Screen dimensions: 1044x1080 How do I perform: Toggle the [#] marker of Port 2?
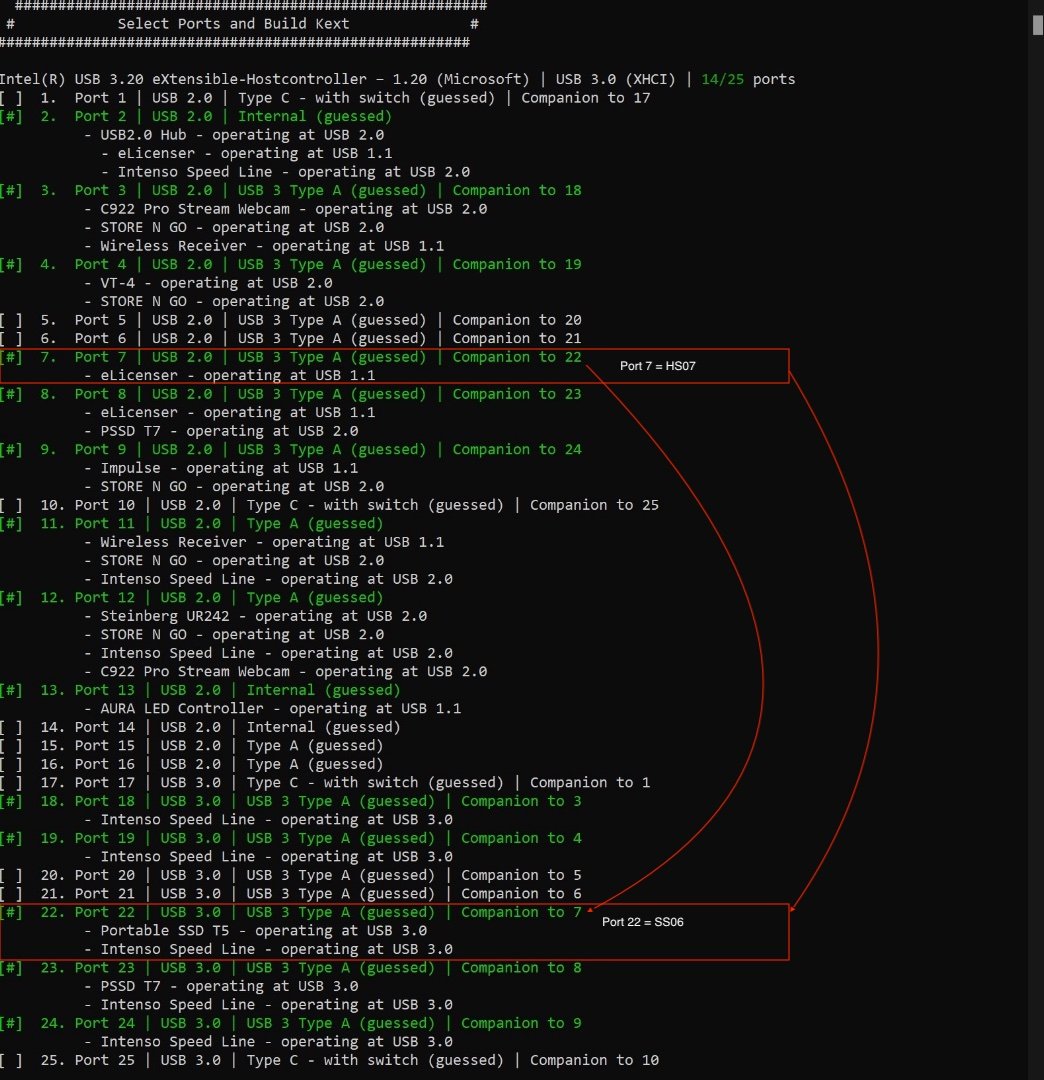point(11,116)
